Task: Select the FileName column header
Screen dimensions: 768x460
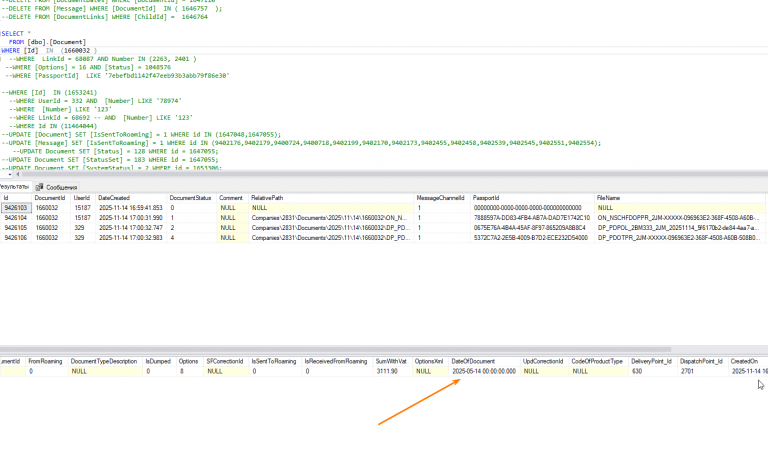Action: coord(680,198)
